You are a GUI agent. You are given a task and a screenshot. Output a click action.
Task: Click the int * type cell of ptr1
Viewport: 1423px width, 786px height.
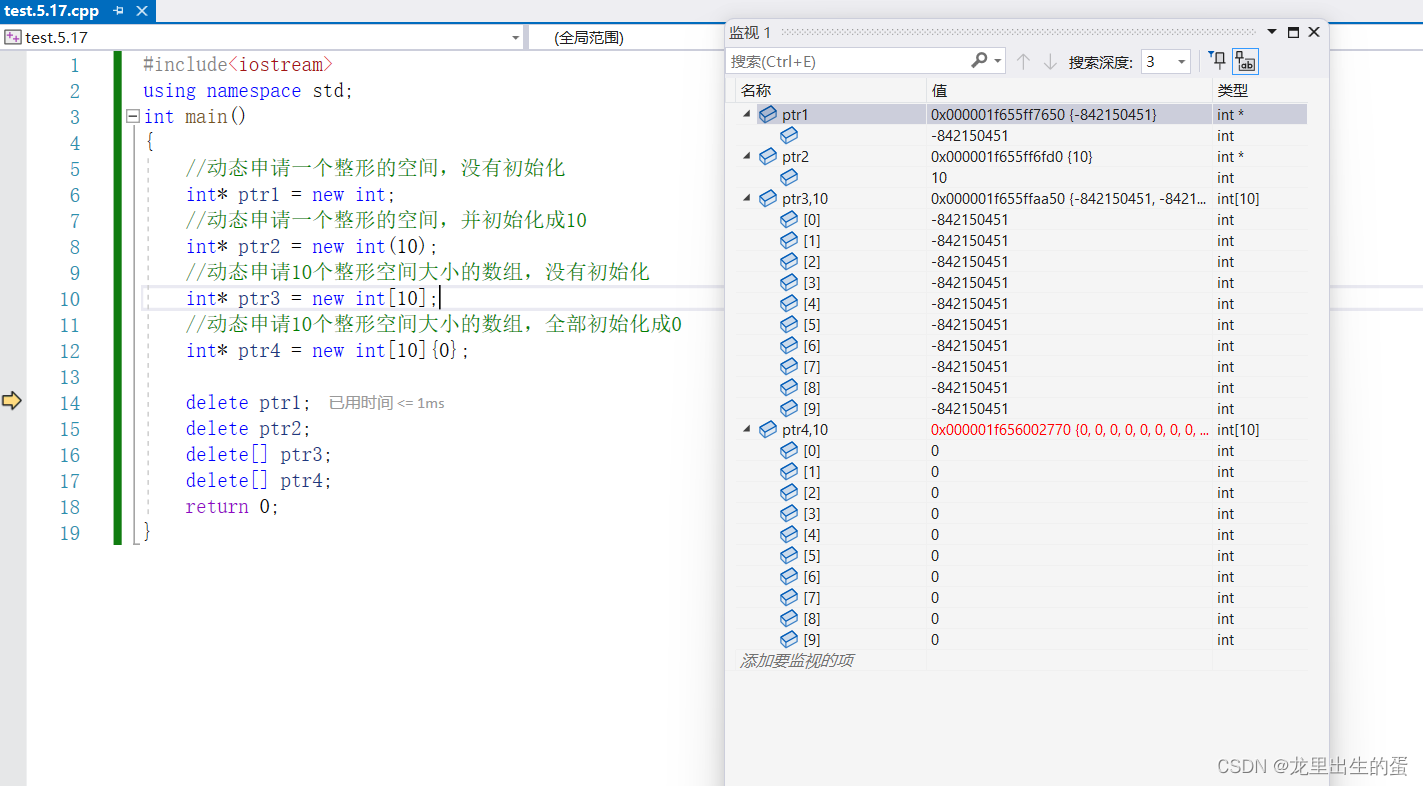click(x=1259, y=114)
